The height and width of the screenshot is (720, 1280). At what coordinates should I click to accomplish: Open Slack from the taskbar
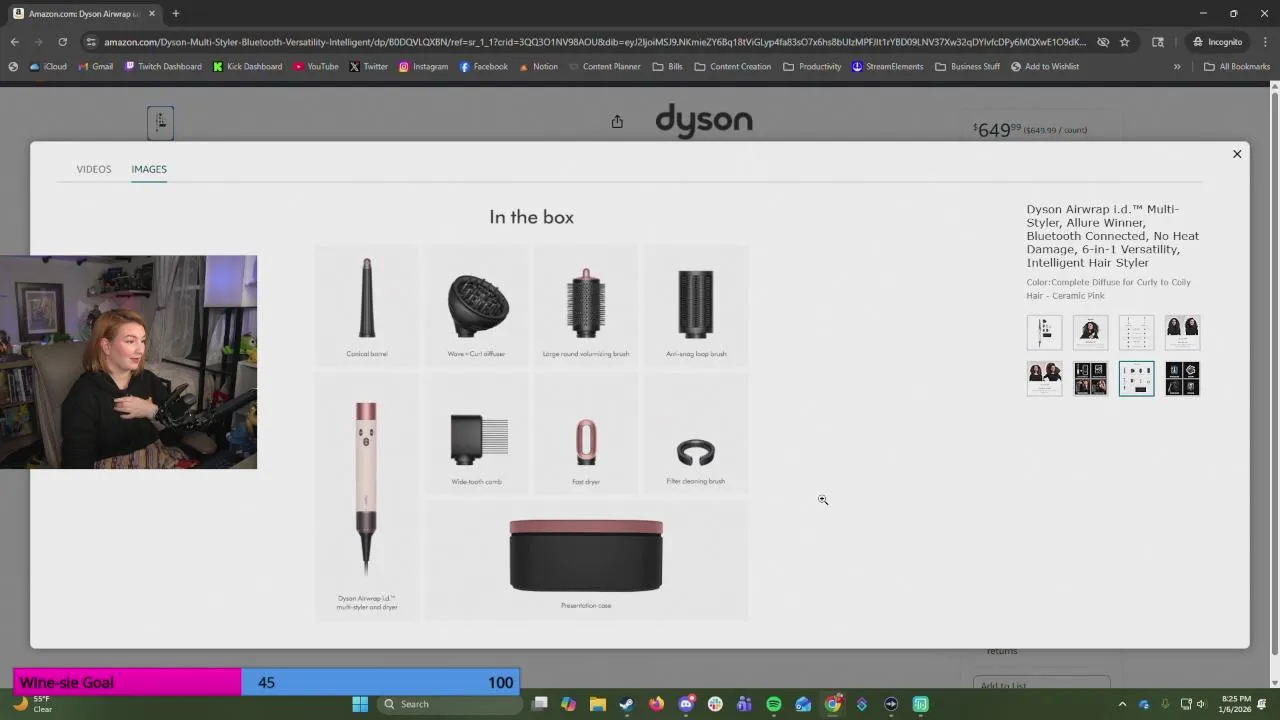click(715, 704)
